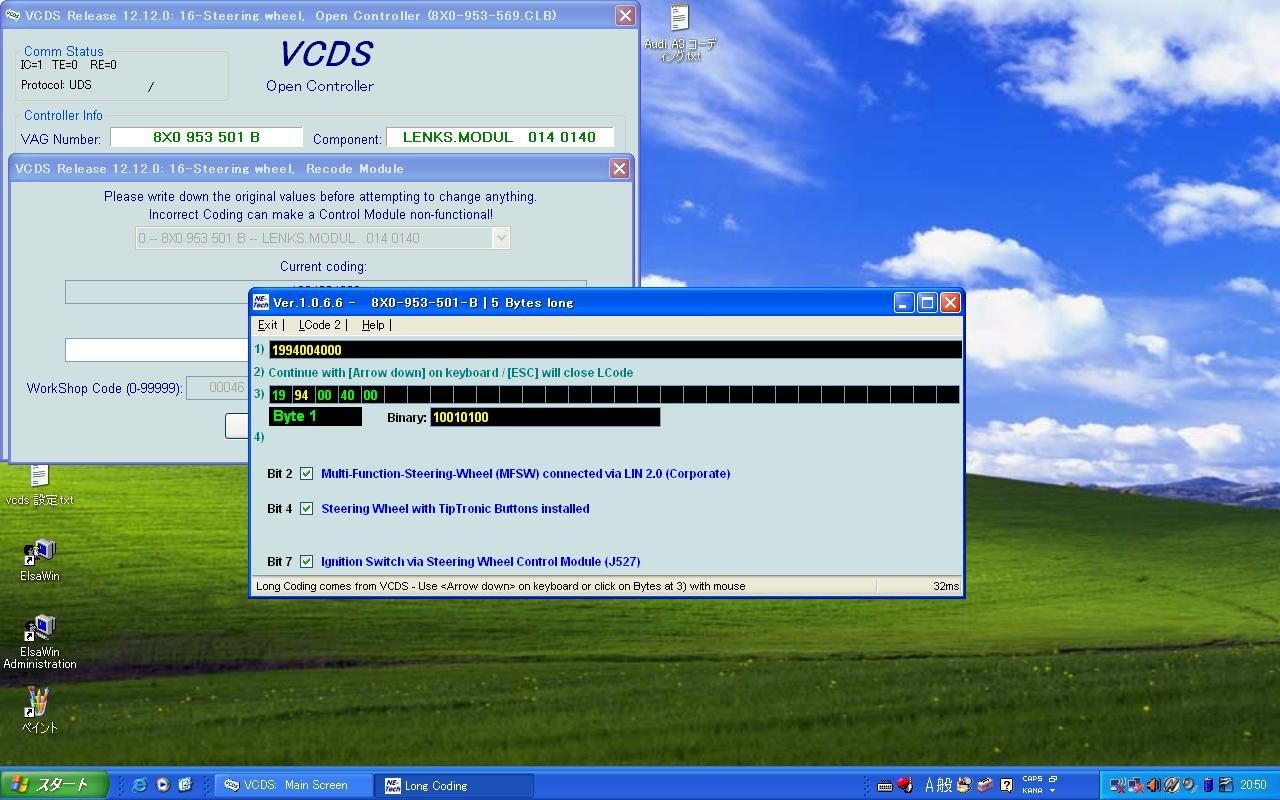Viewport: 1280px width, 800px height.
Task: Open the language bar options arrow
Action: (x=1052, y=791)
